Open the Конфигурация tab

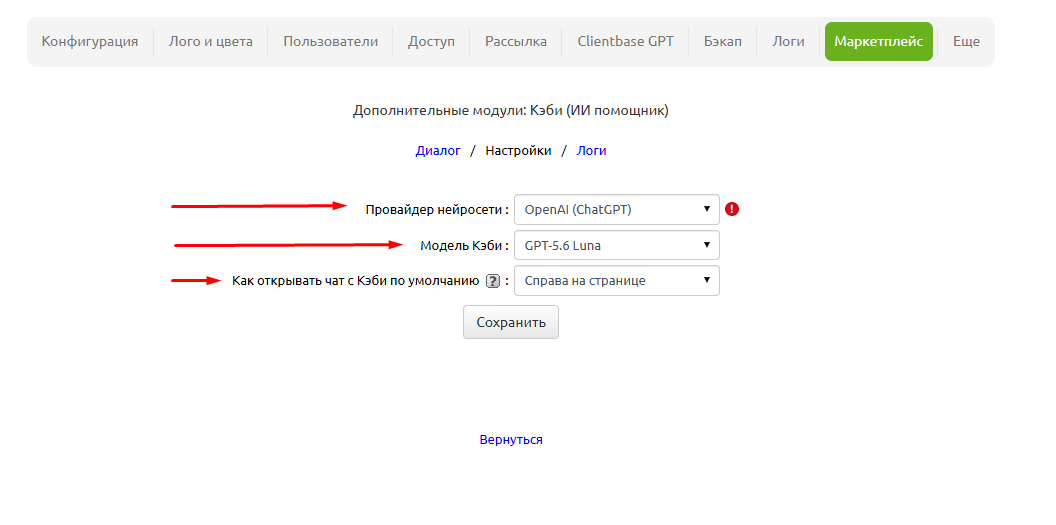click(90, 42)
